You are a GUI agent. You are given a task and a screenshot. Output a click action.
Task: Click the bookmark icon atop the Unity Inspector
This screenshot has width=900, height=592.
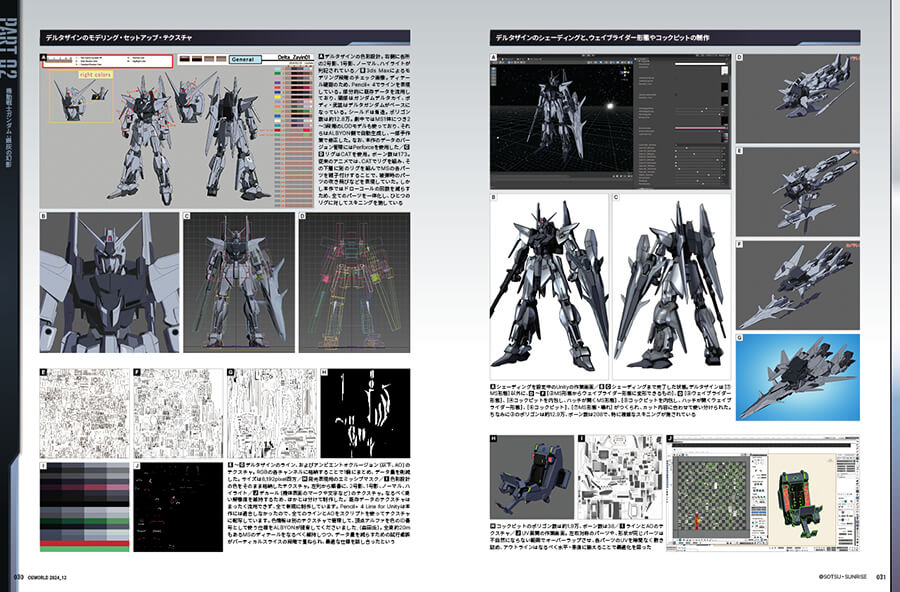pos(724,70)
